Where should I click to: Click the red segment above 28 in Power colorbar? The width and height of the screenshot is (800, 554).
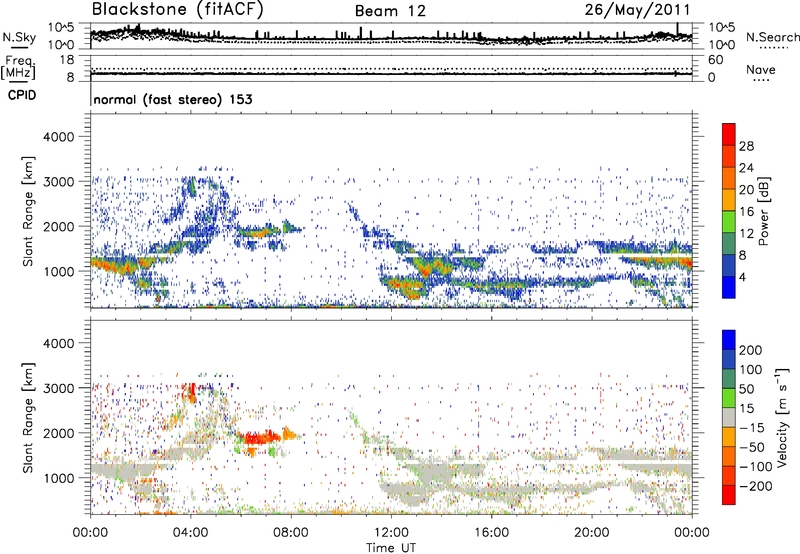(729, 135)
